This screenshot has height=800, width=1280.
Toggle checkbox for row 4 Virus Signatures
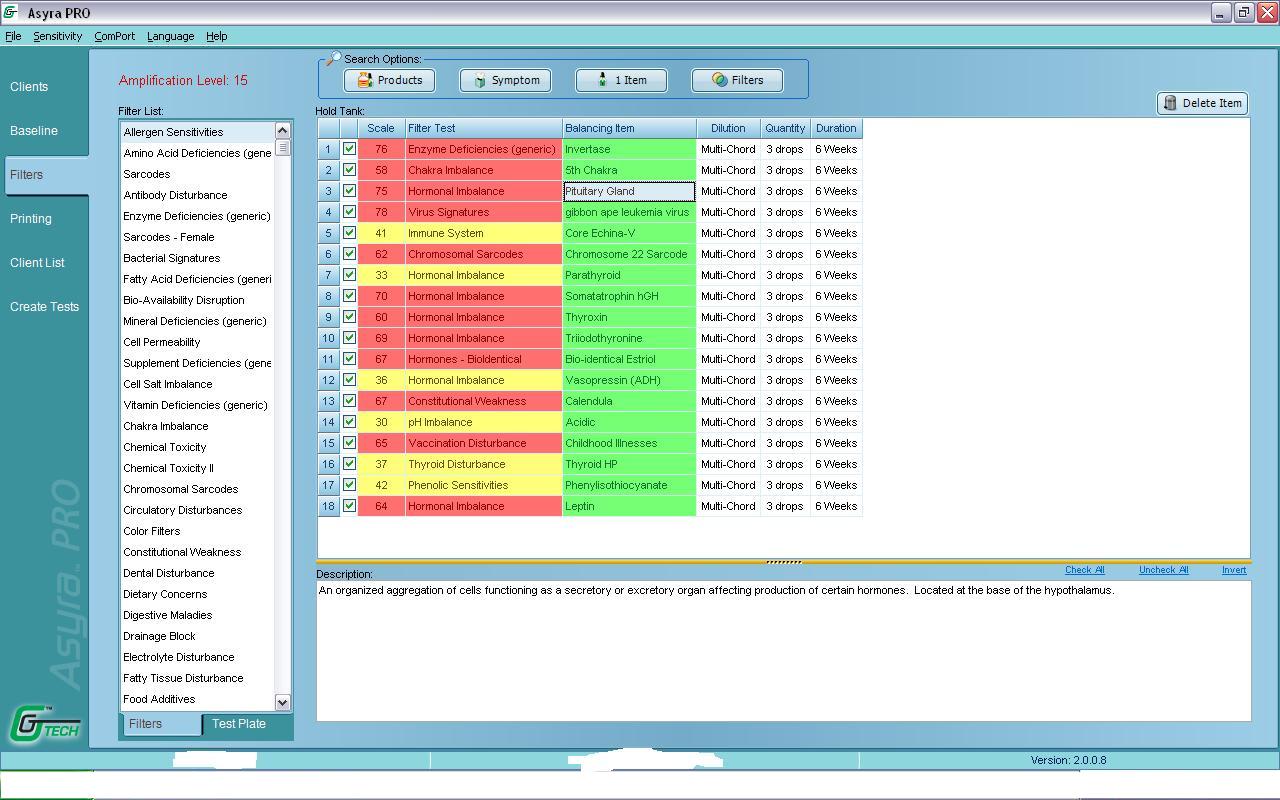tap(349, 212)
